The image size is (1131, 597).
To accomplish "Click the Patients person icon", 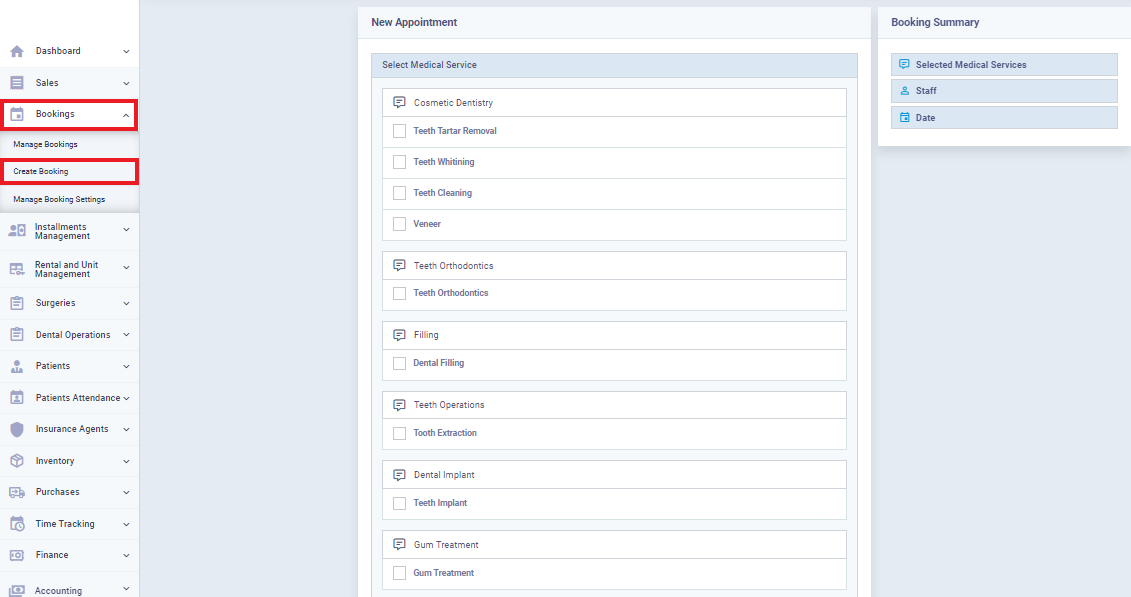I will pos(17,366).
